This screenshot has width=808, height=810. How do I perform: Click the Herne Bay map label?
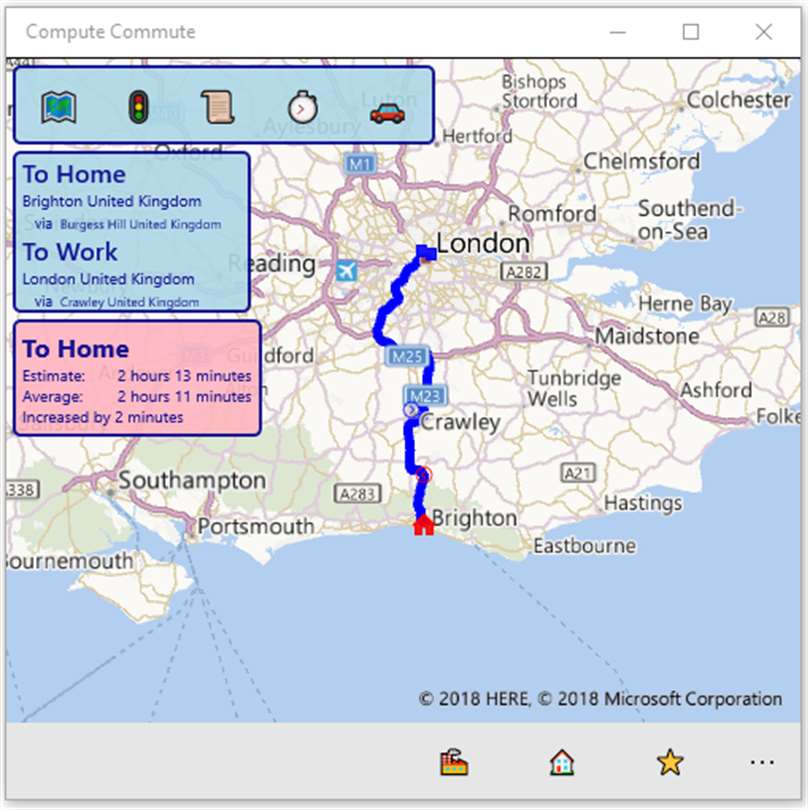point(685,304)
